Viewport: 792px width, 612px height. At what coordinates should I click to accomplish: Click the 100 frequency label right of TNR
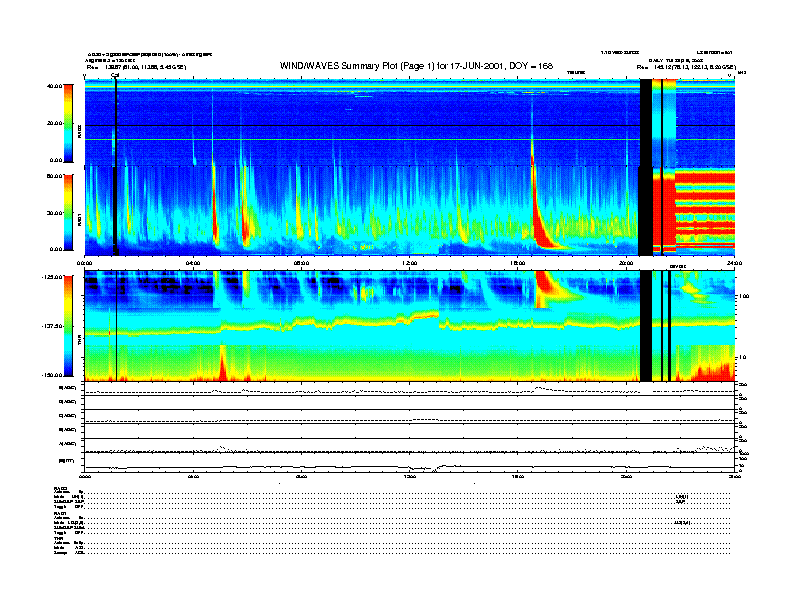[x=744, y=296]
